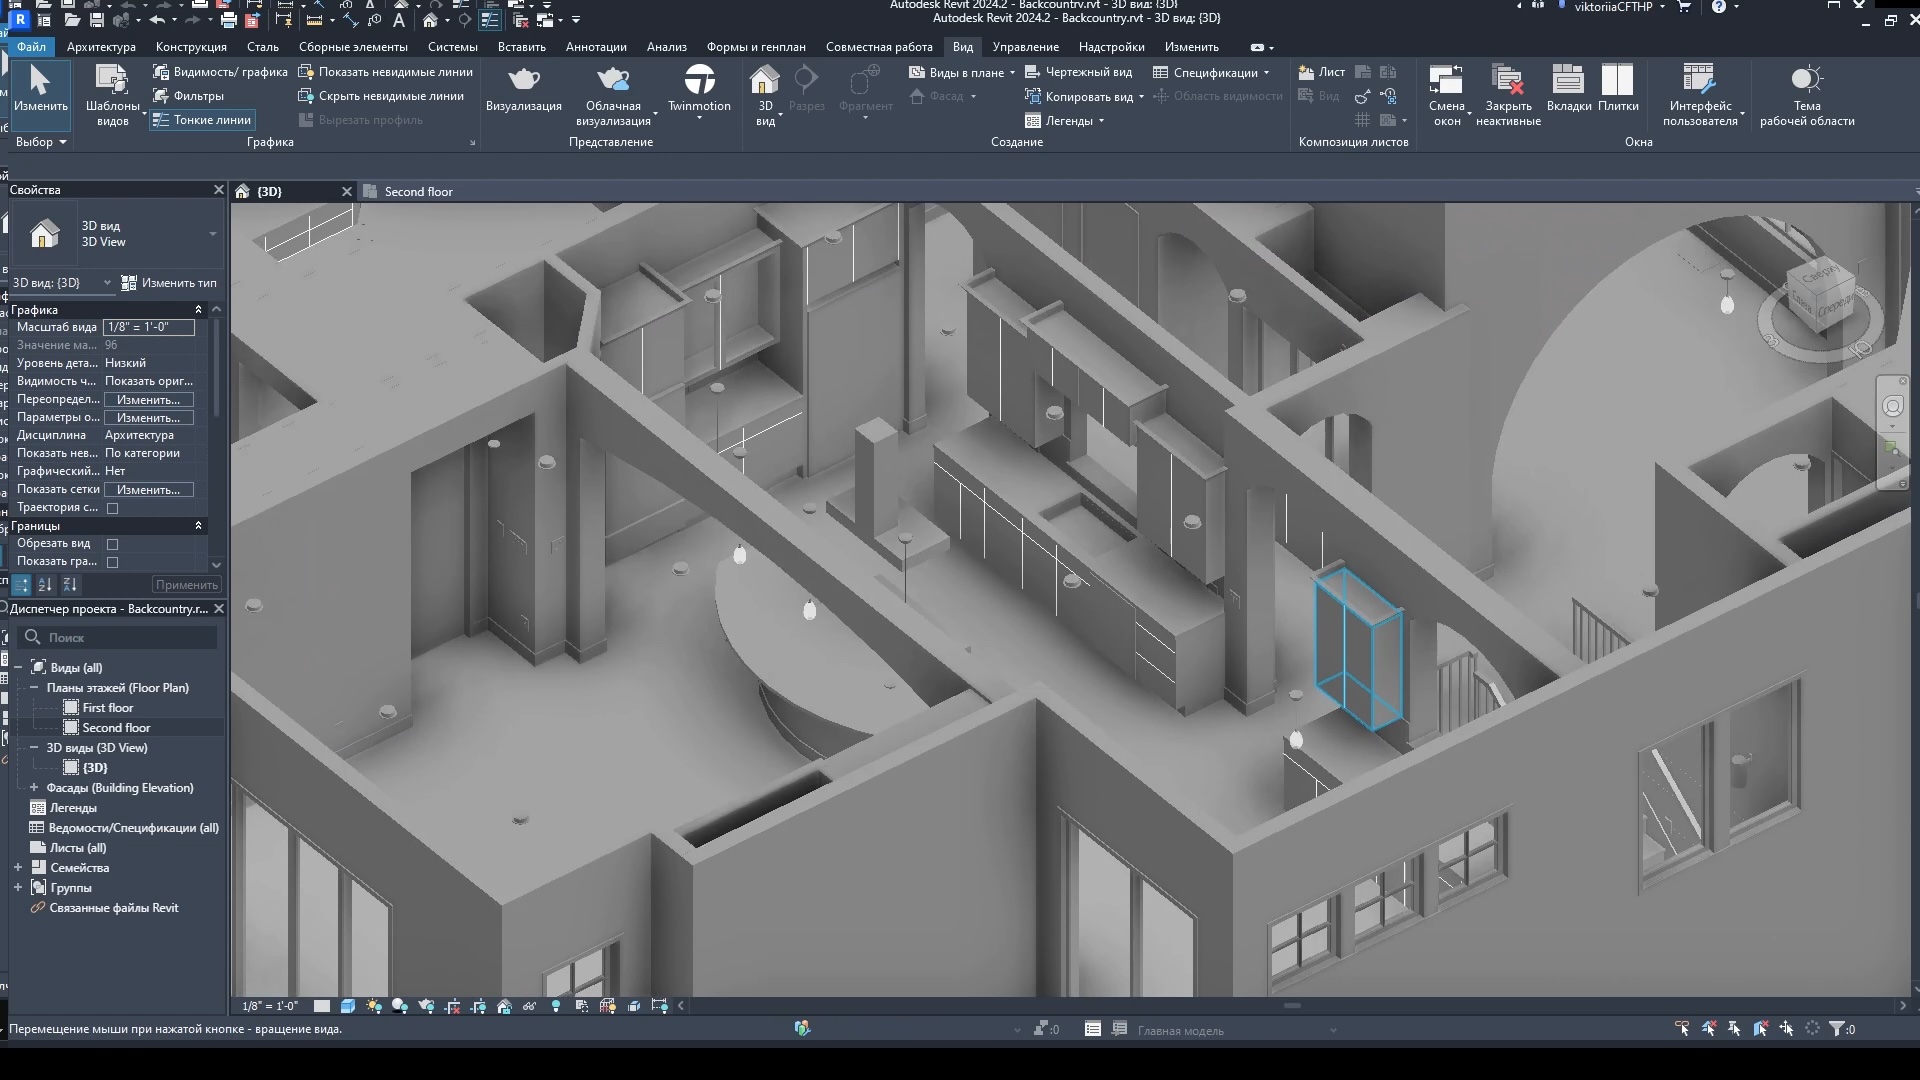The width and height of the screenshot is (1920, 1080).
Task: Open the Architecture ribbon tab
Action: coord(101,47)
